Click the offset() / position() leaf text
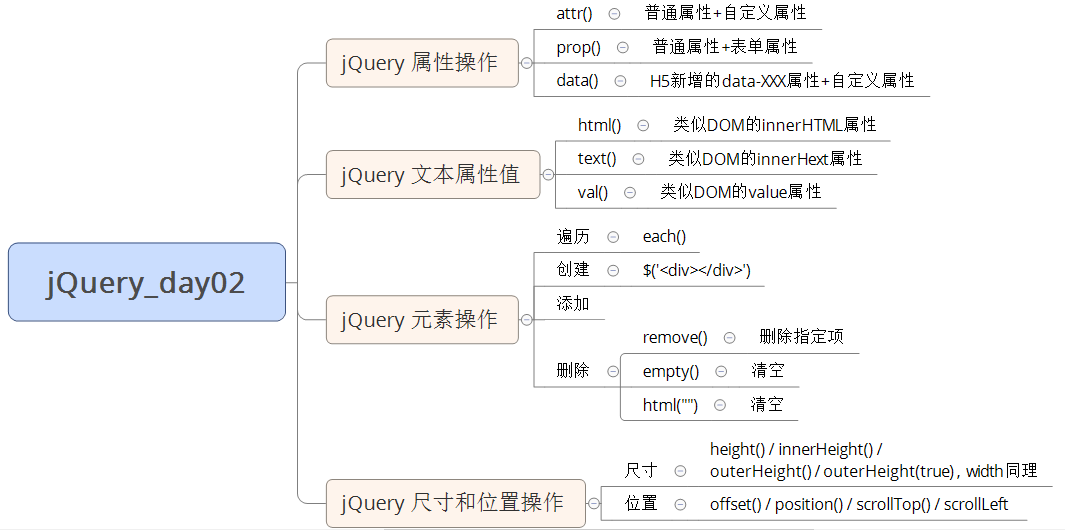This screenshot has height=530, width=1065. point(859,504)
